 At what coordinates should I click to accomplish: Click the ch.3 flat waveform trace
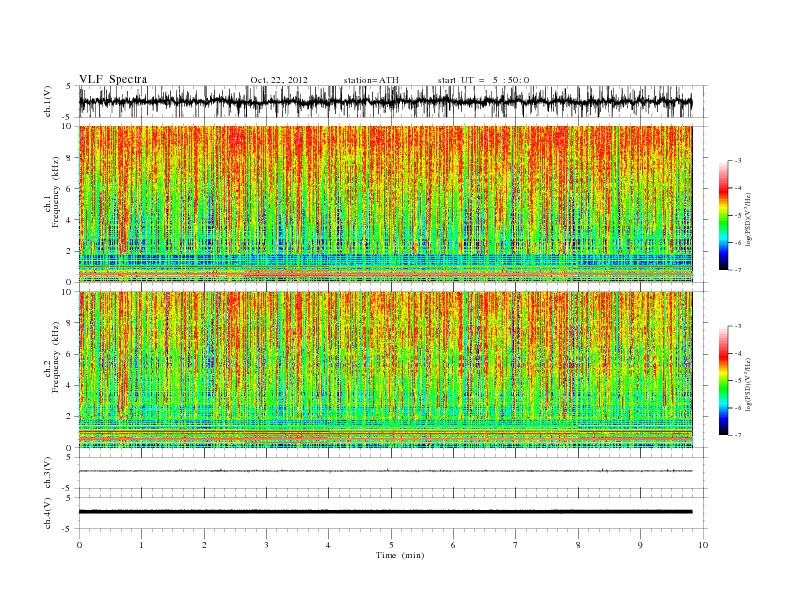tap(385, 471)
